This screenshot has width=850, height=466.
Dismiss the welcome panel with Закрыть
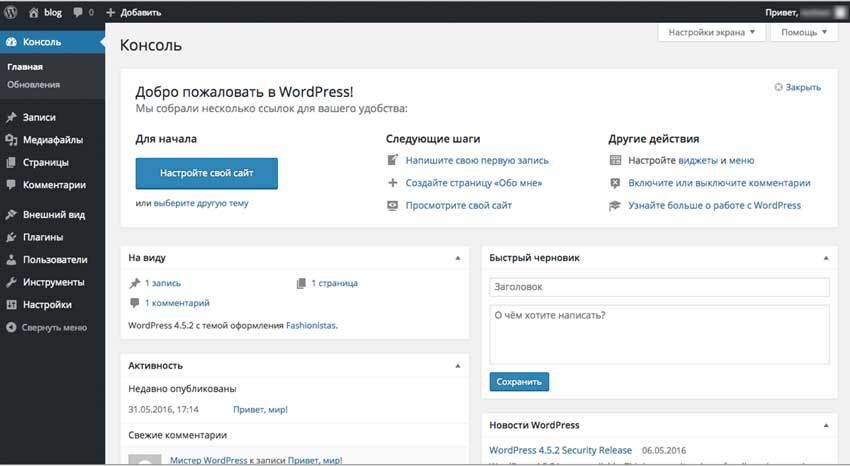[x=797, y=87]
